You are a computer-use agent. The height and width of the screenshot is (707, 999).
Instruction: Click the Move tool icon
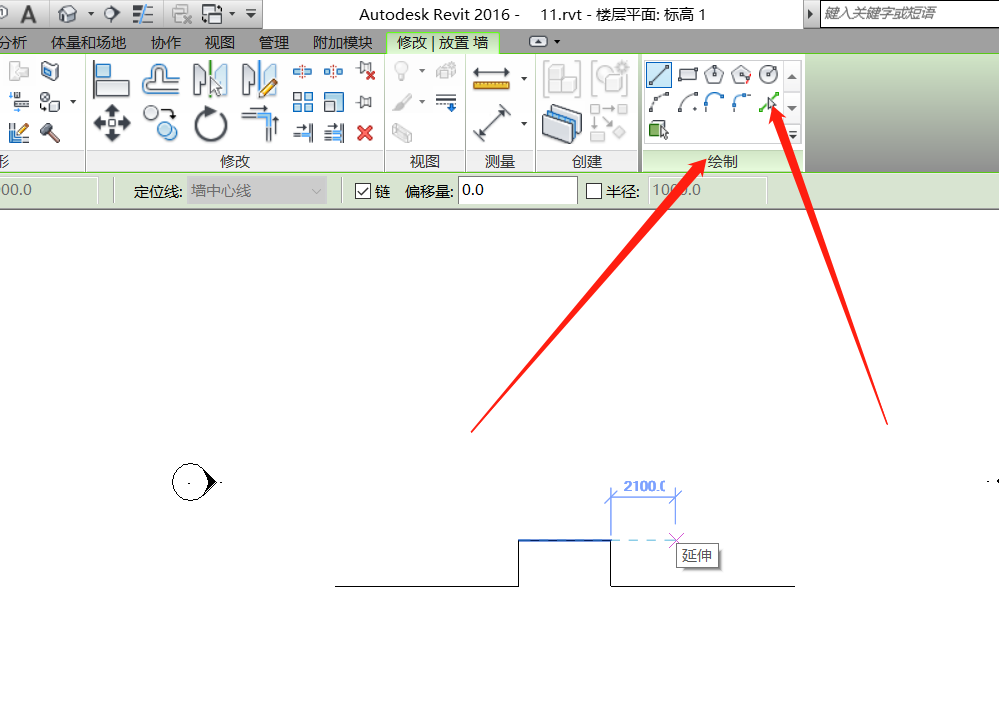click(111, 124)
